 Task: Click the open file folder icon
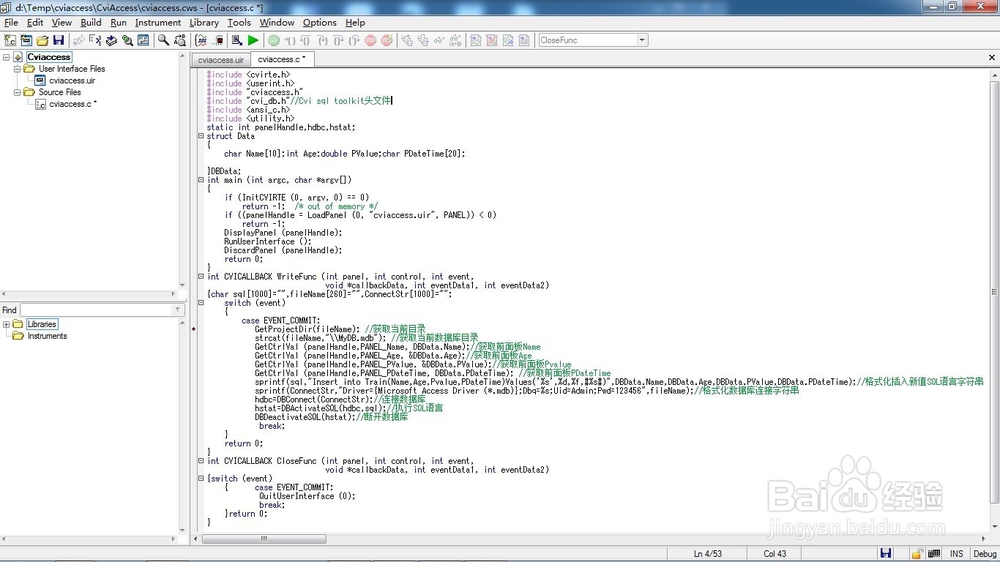click(x=42, y=40)
